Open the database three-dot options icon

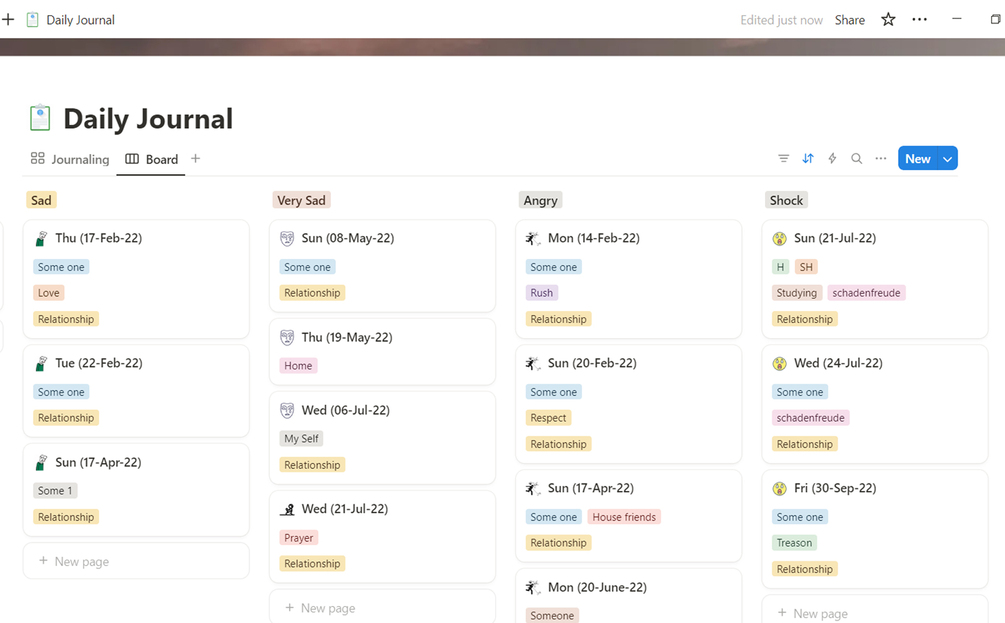(881, 158)
